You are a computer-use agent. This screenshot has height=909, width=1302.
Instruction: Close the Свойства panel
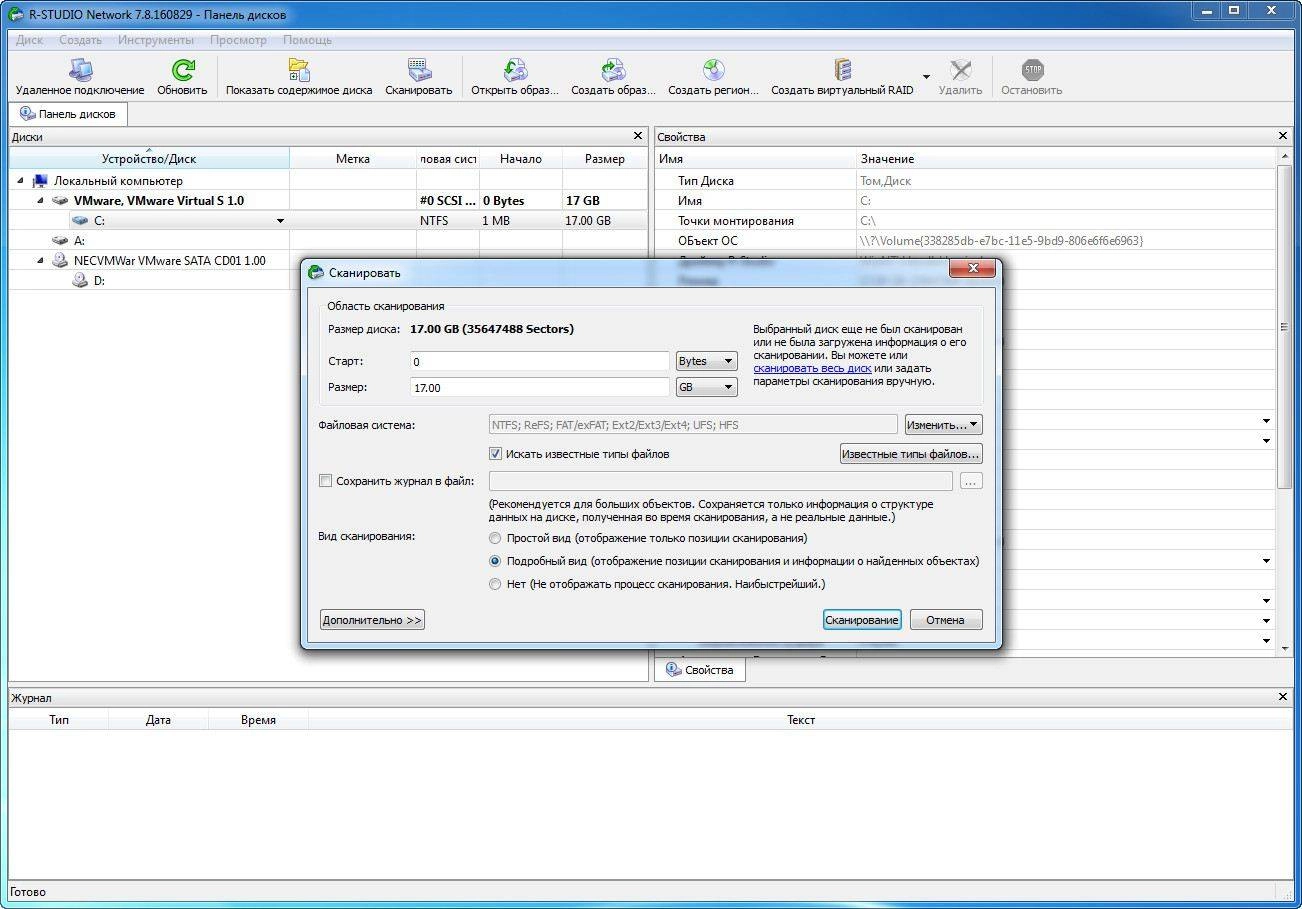pos(1284,136)
